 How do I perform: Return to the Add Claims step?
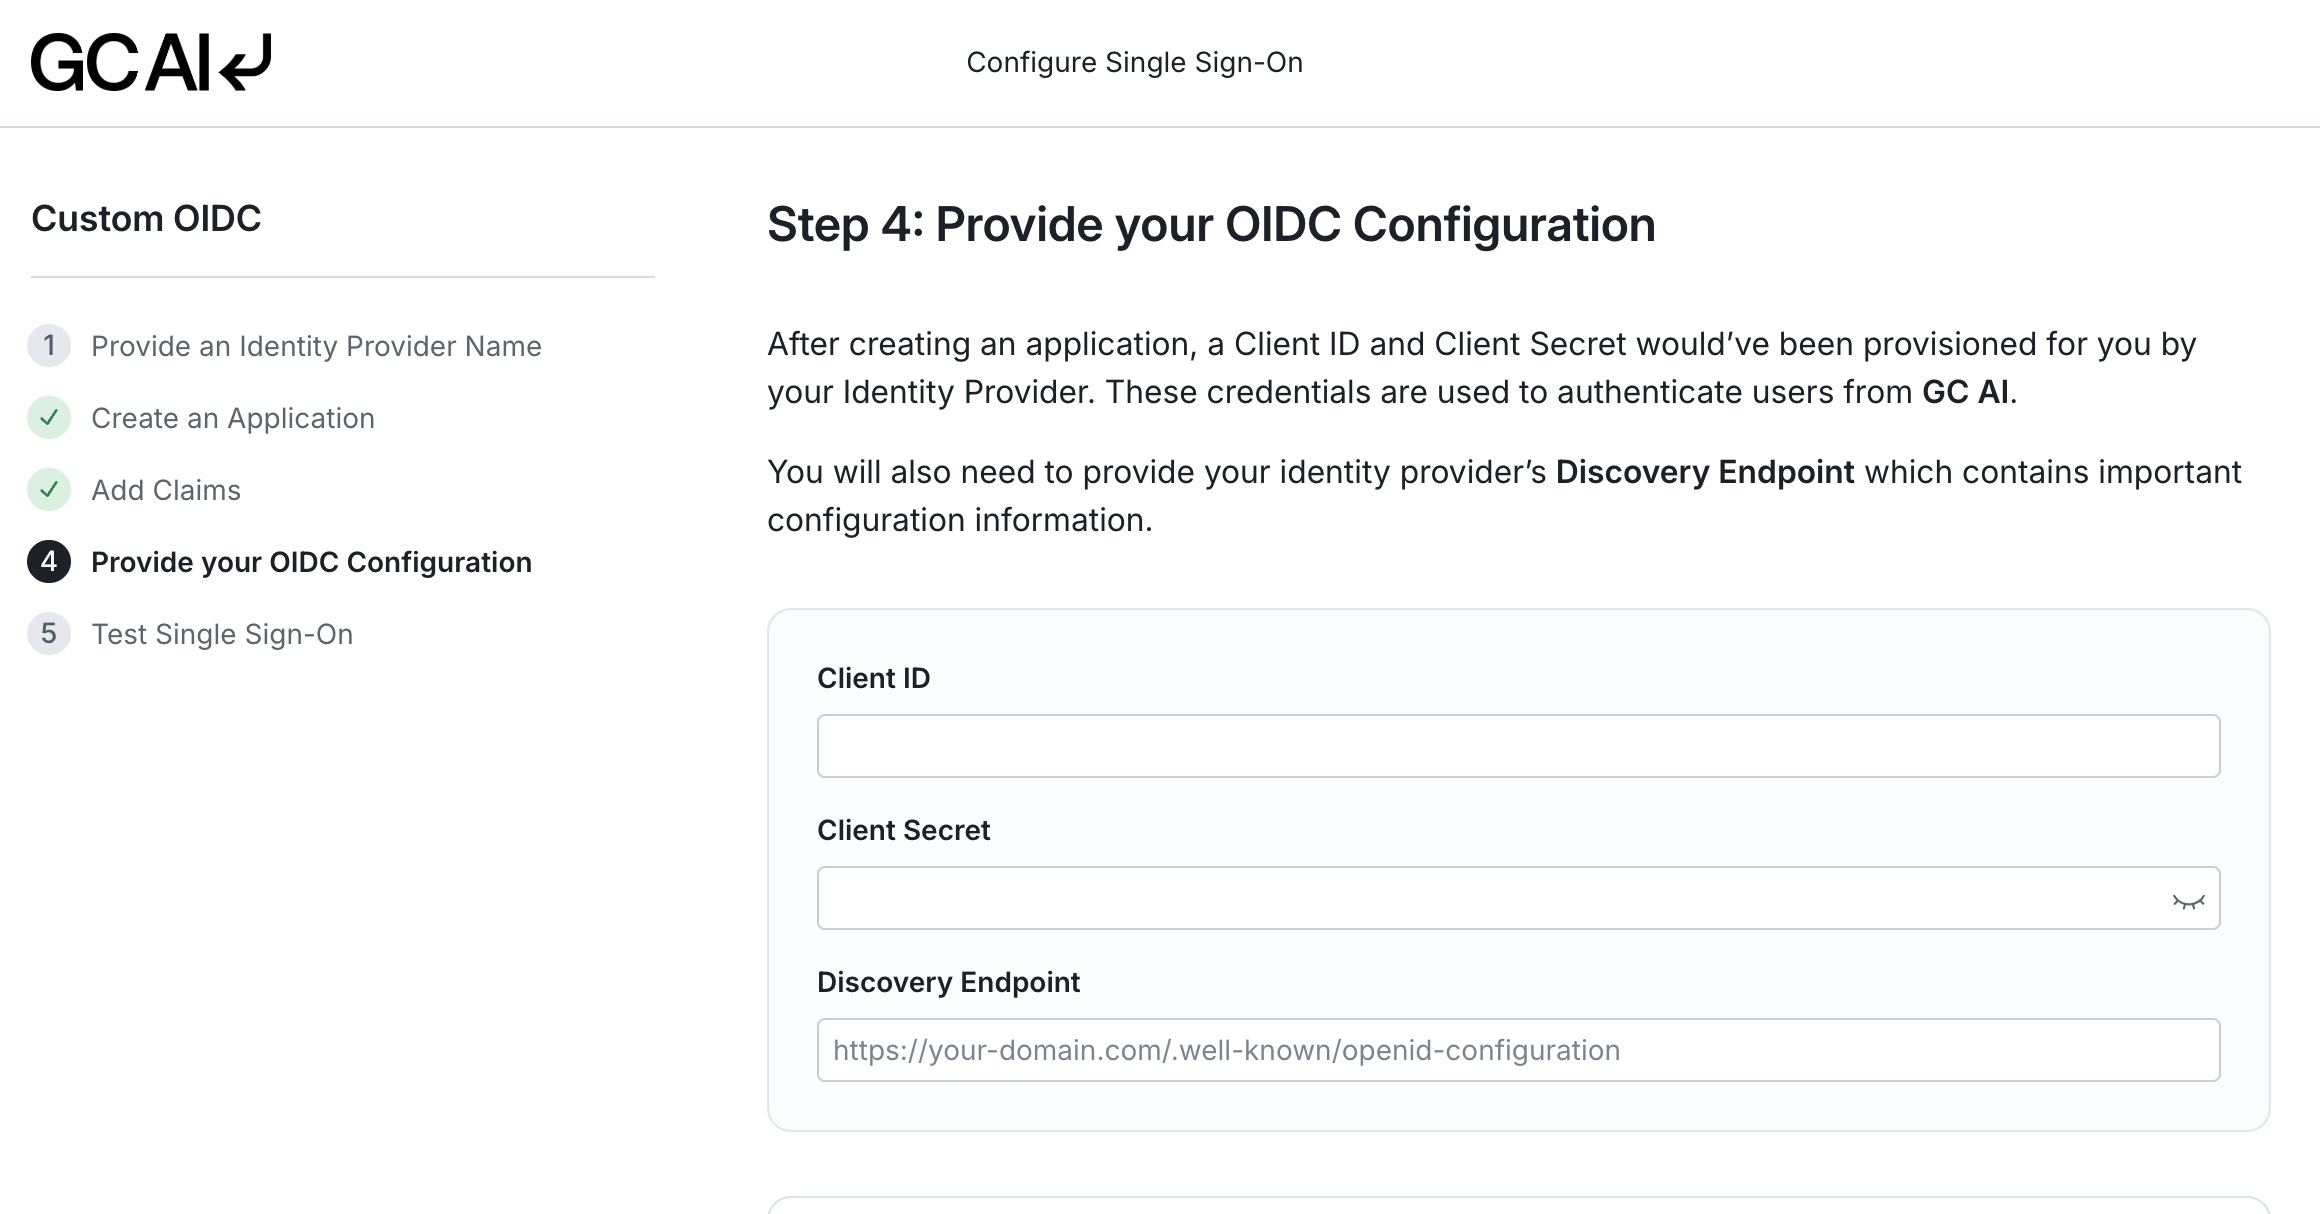point(166,490)
